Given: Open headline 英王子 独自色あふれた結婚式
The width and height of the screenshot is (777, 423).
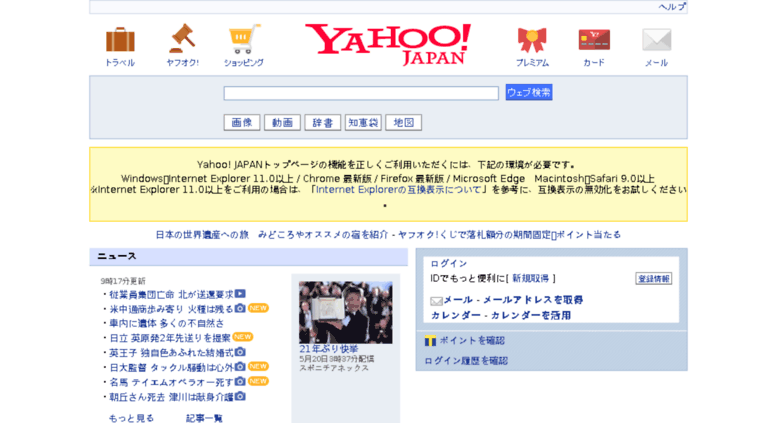Looking at the screenshot, I should point(171,353).
